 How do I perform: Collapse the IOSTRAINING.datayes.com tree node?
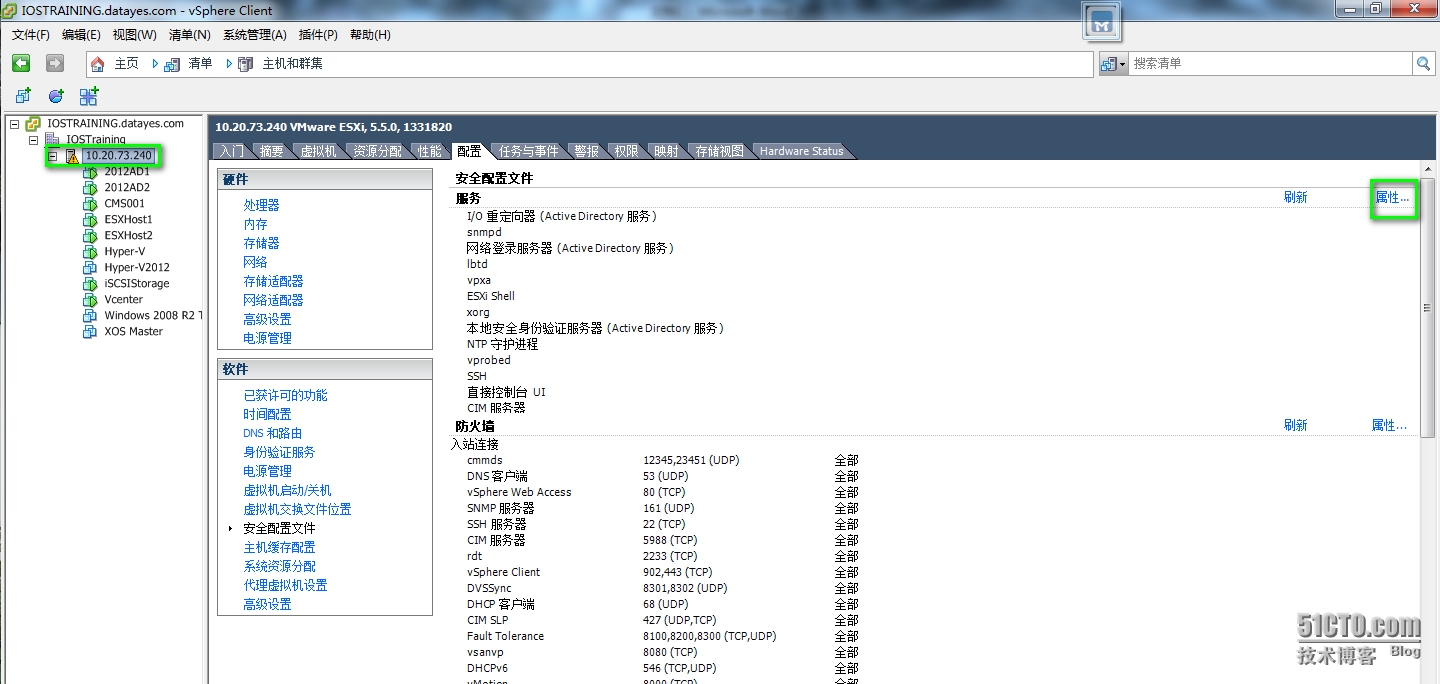tap(15, 124)
